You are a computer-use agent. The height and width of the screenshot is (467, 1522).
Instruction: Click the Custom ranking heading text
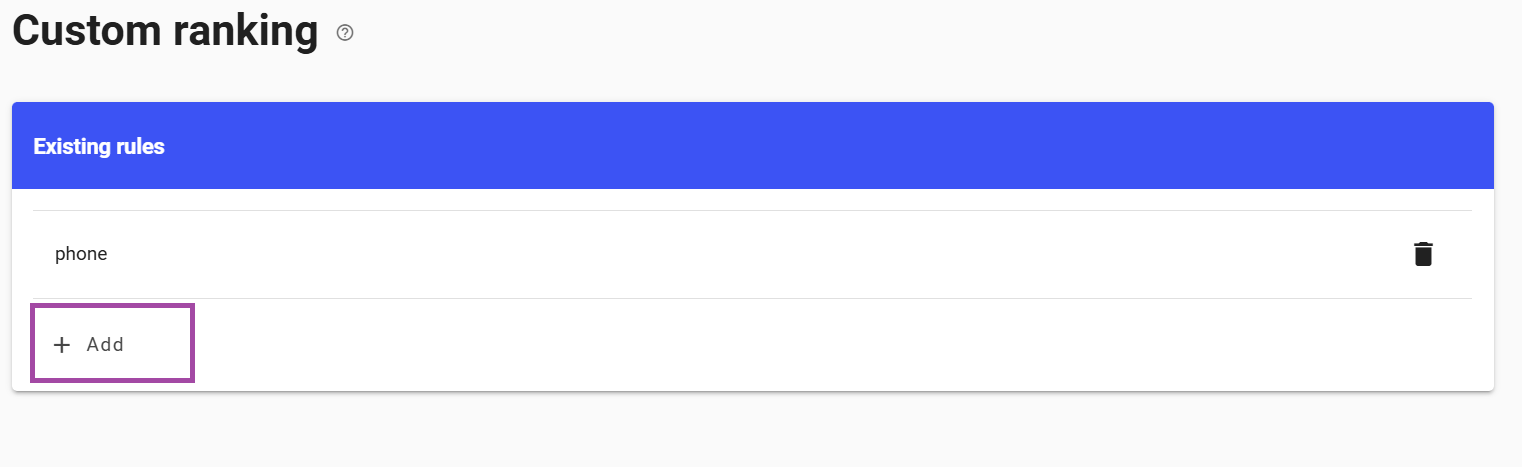point(165,31)
